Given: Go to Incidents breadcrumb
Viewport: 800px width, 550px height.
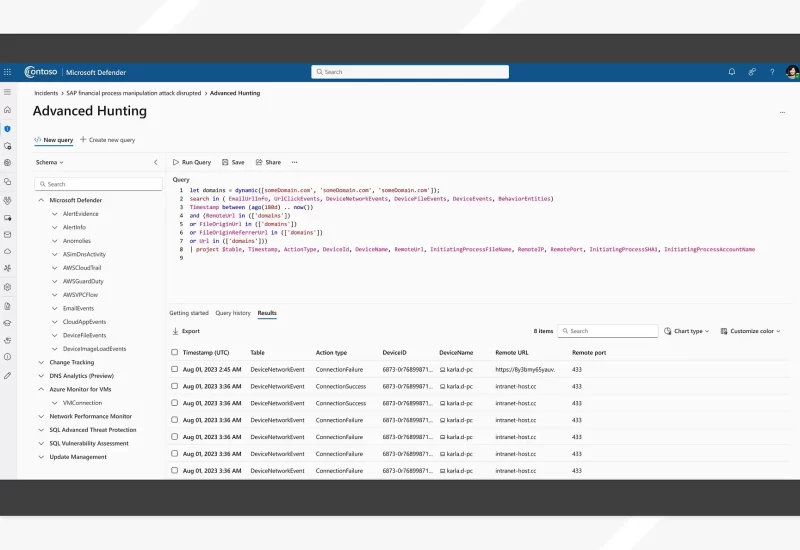Looking at the screenshot, I should (x=46, y=93).
